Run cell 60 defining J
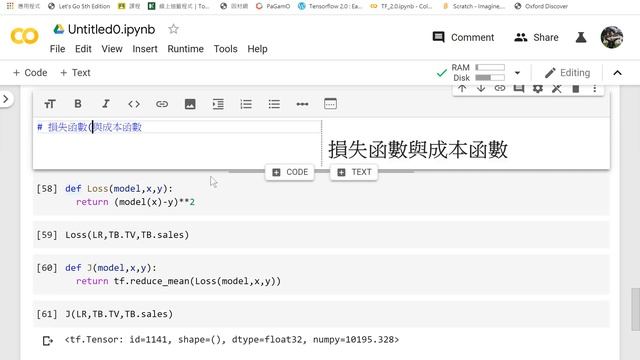The height and width of the screenshot is (360, 640). [47, 268]
